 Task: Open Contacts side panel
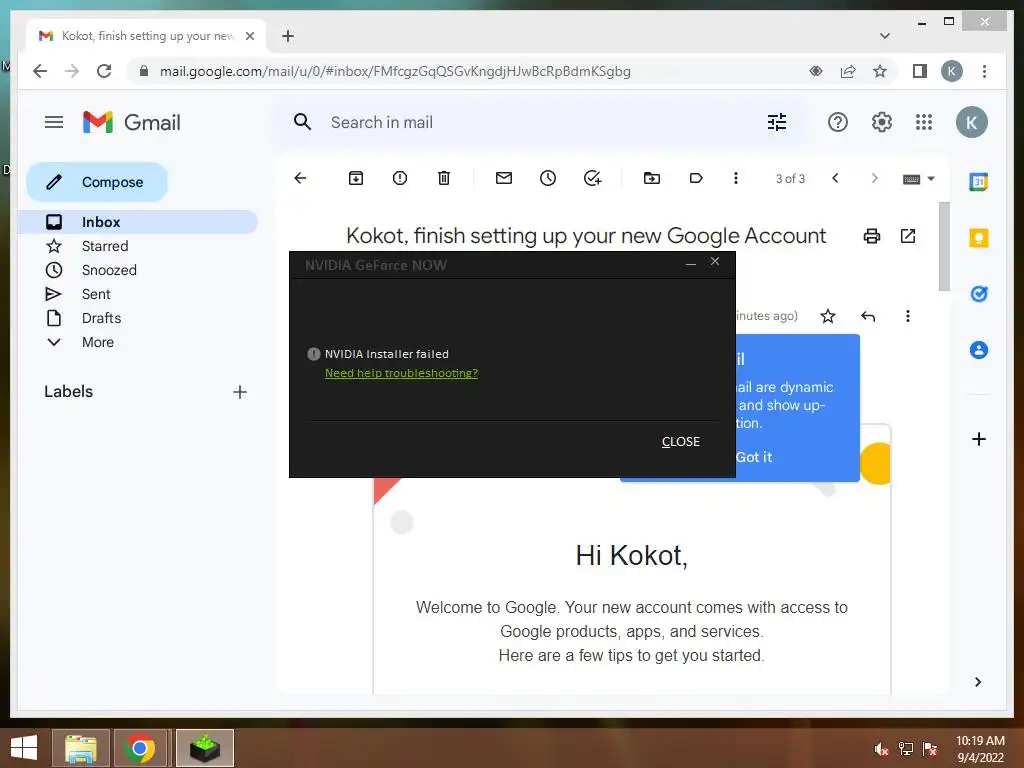tap(978, 350)
